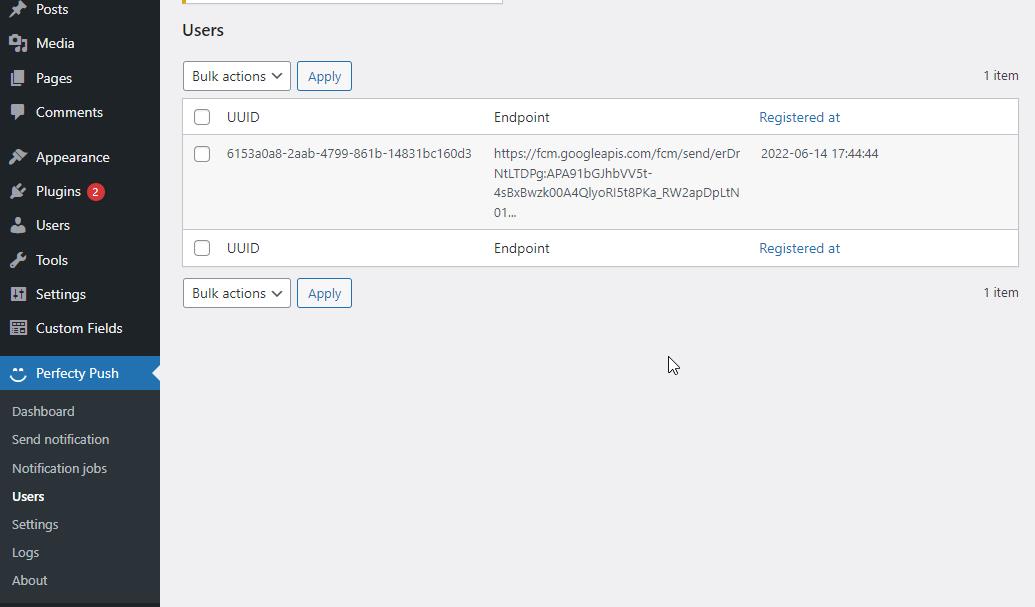Viewport: 1035px width, 607px height.
Task: Click the Custom Fields grid icon
Action: [18, 328]
